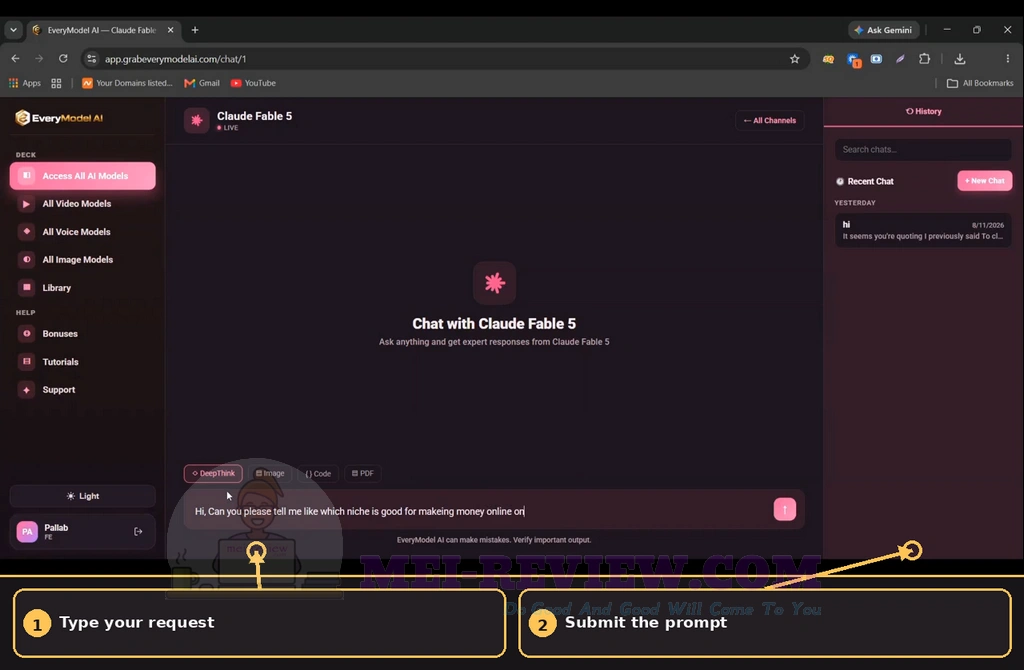Viewport: 1024px width, 670px height.
Task: Open the Bonuses page
Action: (x=82, y=334)
